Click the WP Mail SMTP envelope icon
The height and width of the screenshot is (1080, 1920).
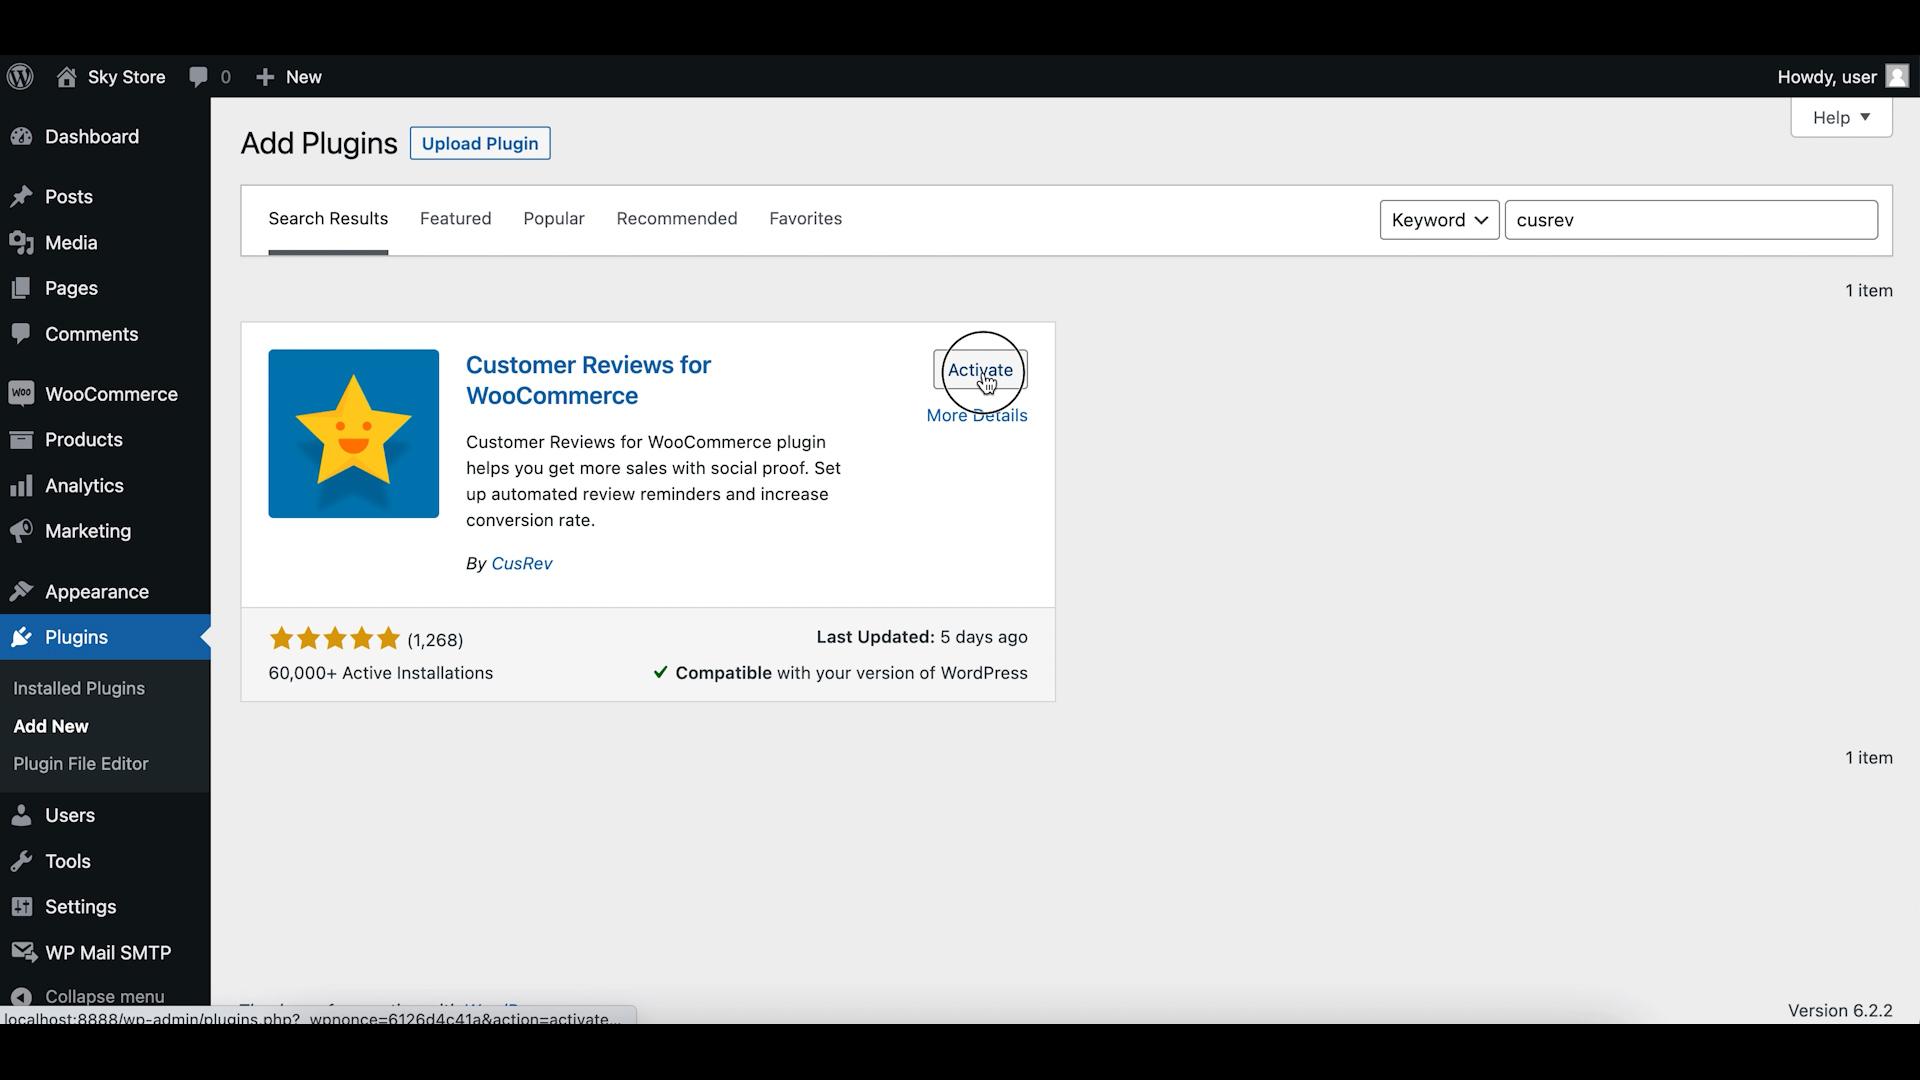[23, 953]
